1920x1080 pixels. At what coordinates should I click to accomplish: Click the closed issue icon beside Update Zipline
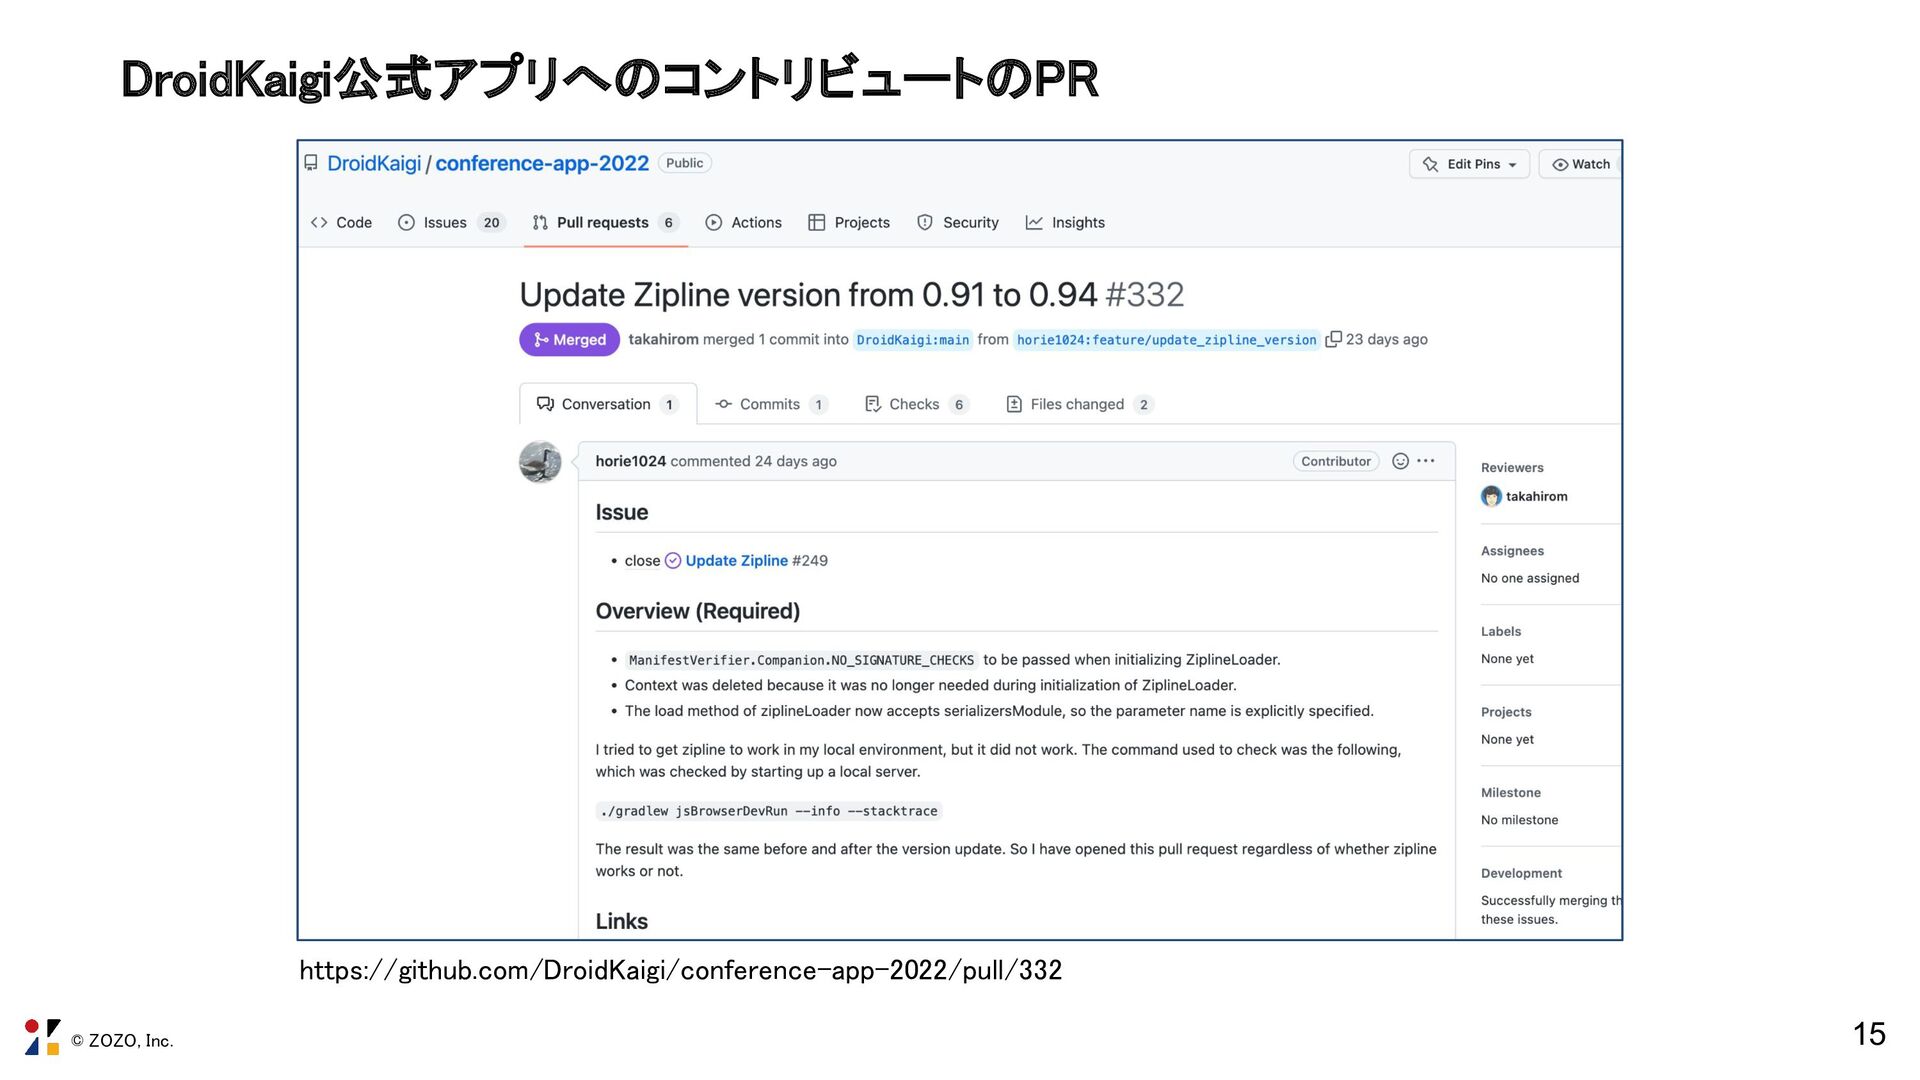[673, 561]
